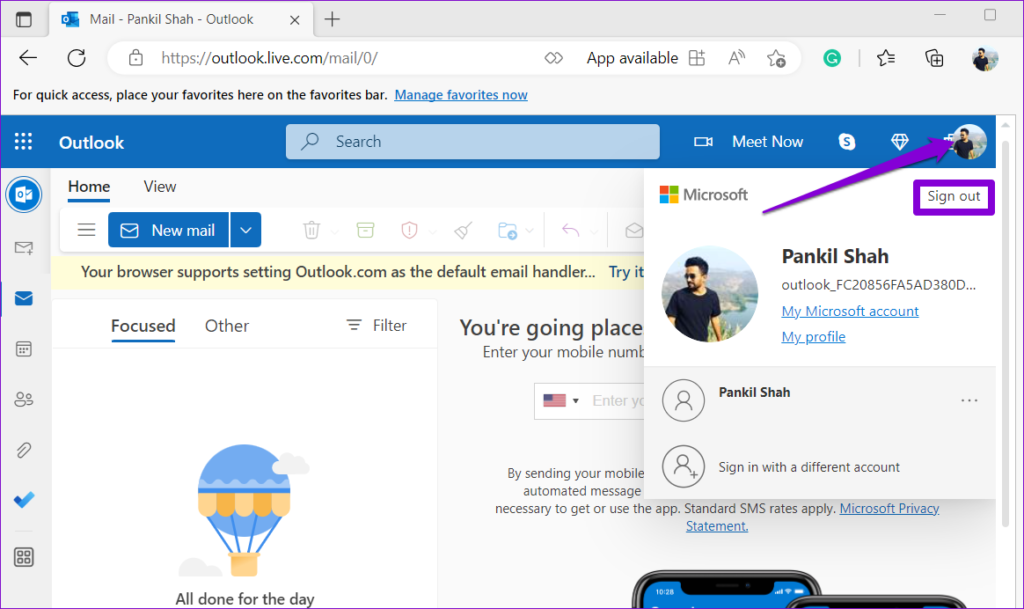Delete the email with the trash icon
This screenshot has width=1024, height=609.
pos(310,229)
